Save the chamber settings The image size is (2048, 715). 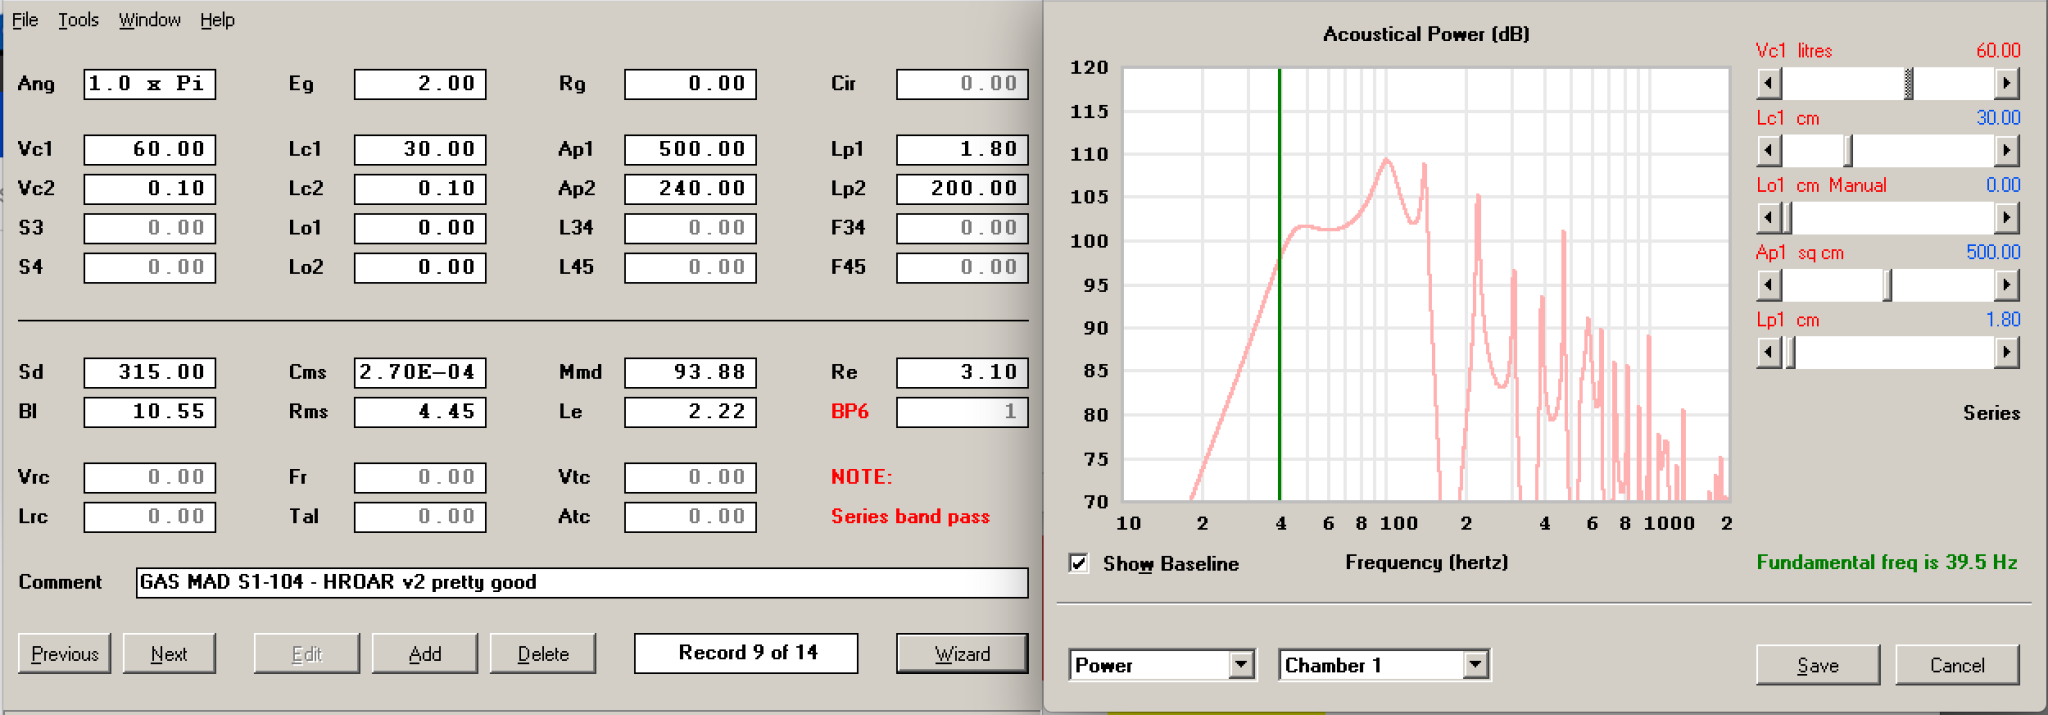1818,666
